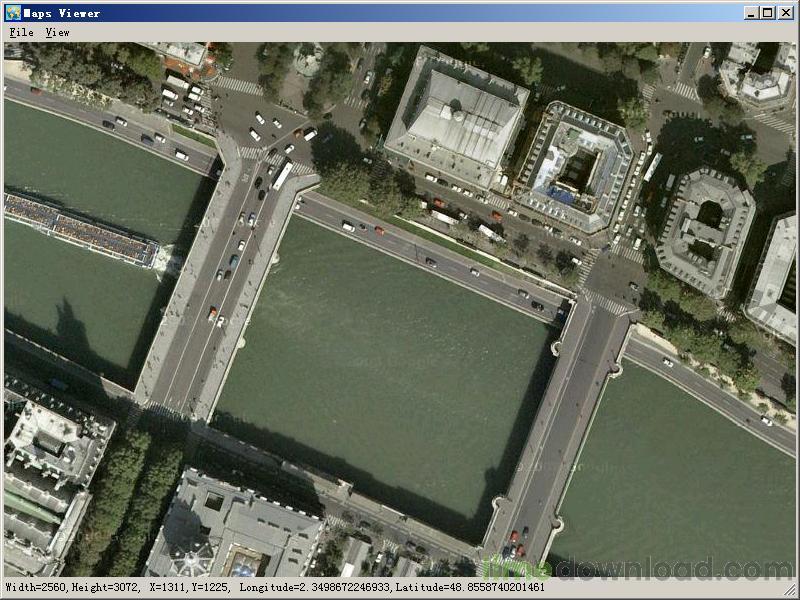This screenshot has width=800, height=600.
Task: Click a red car on the lower right bridge
Action: coord(515,535)
